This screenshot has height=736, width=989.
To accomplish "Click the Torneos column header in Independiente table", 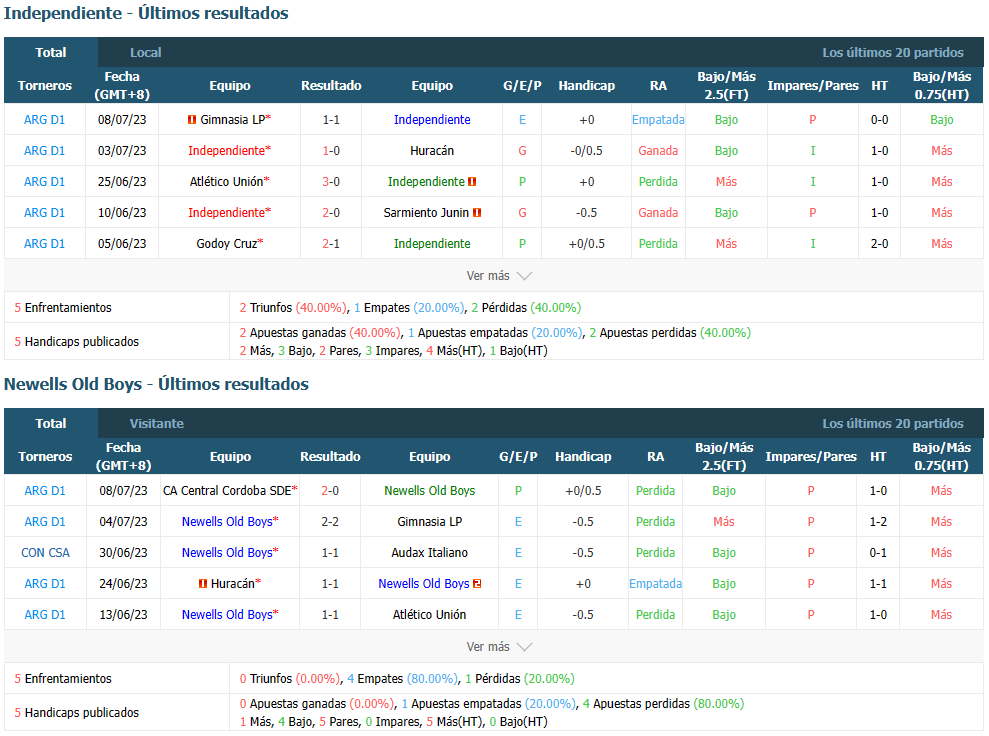I will pyautogui.click(x=45, y=85).
